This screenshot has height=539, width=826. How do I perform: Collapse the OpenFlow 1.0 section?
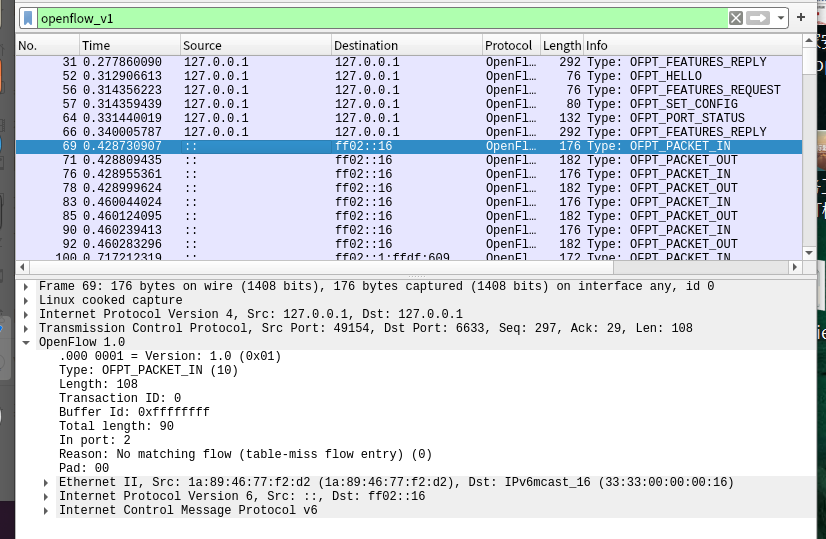point(26,342)
